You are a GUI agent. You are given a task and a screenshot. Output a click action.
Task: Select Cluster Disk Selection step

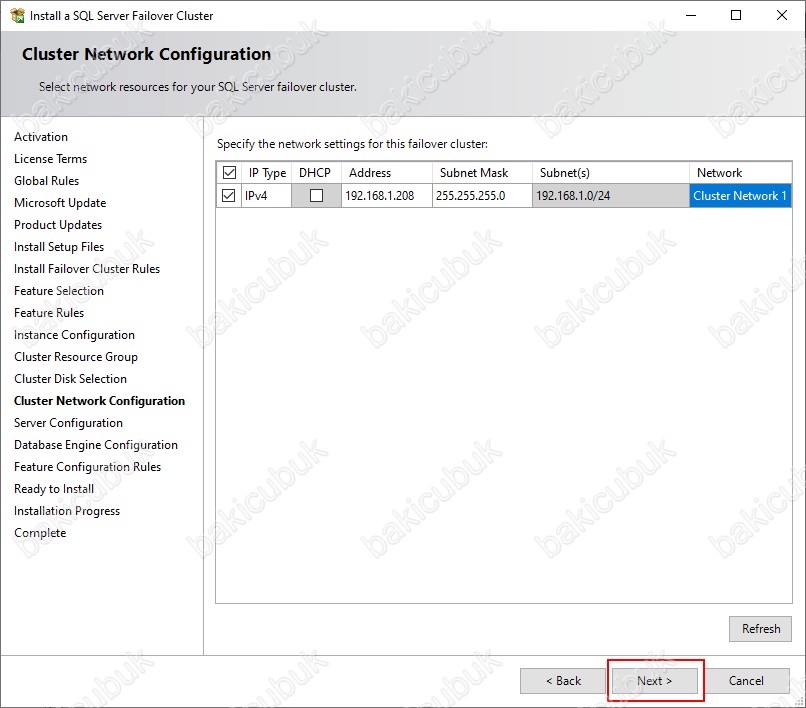point(70,379)
